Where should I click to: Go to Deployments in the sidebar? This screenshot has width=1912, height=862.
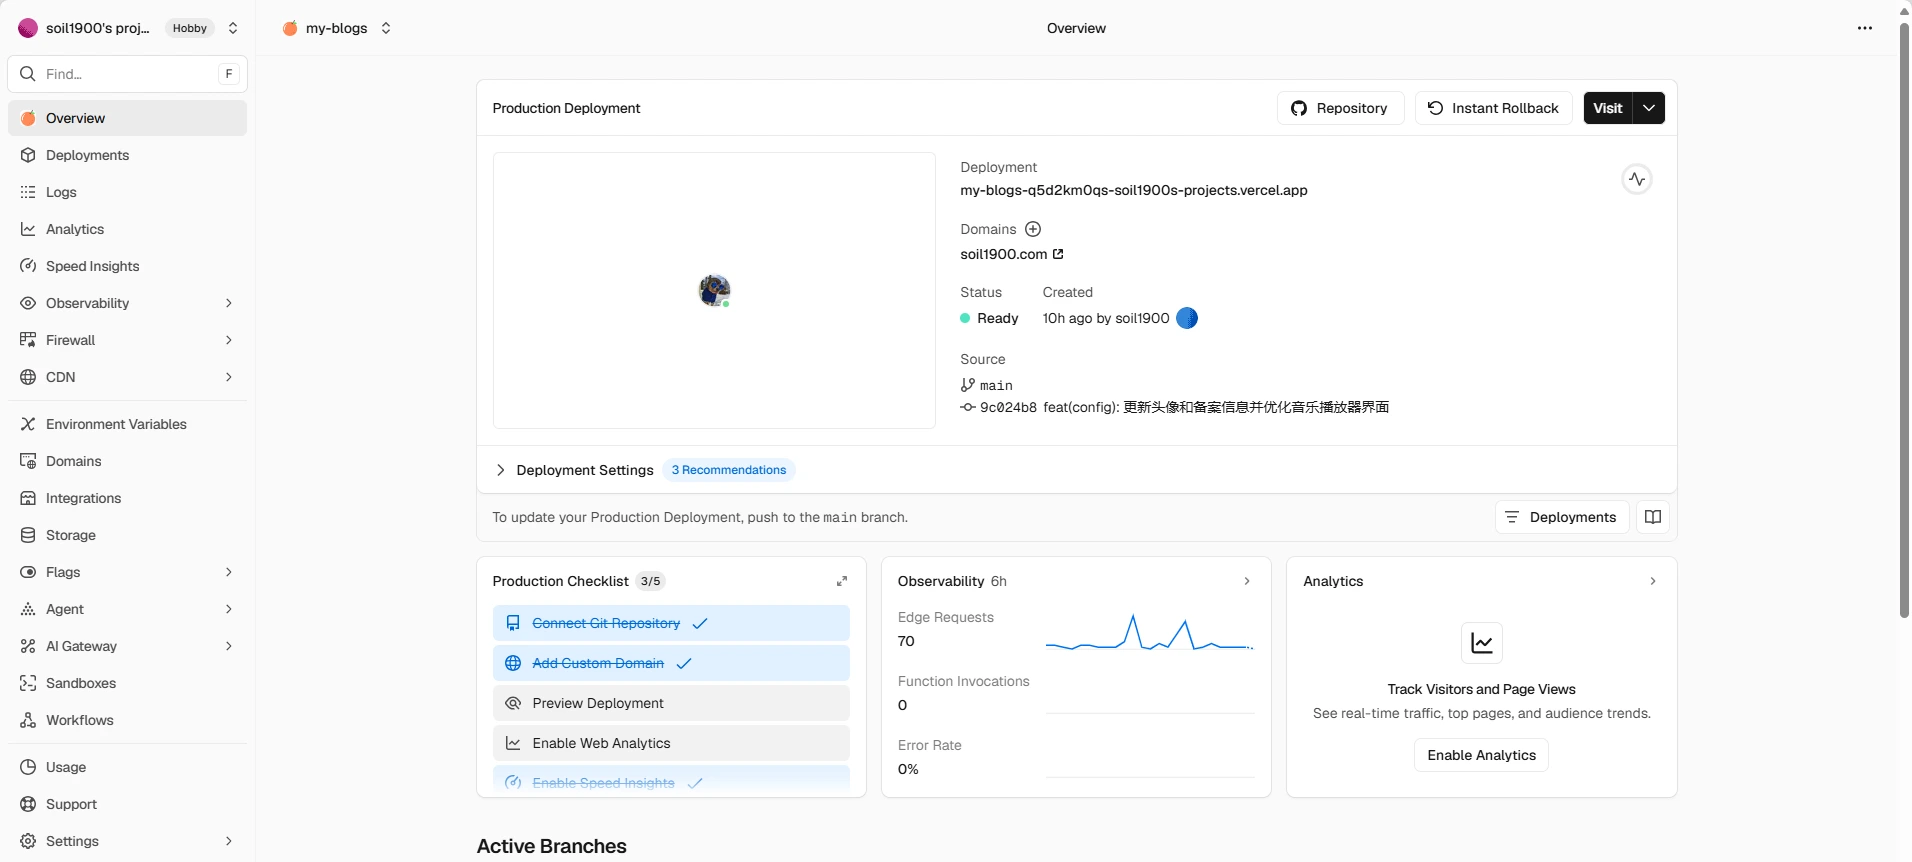[127, 155]
